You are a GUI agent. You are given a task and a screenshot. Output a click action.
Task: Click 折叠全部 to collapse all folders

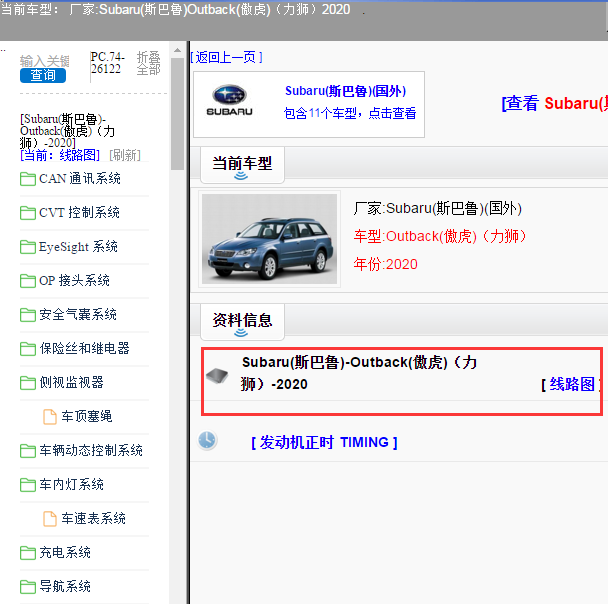pyautogui.click(x=149, y=63)
